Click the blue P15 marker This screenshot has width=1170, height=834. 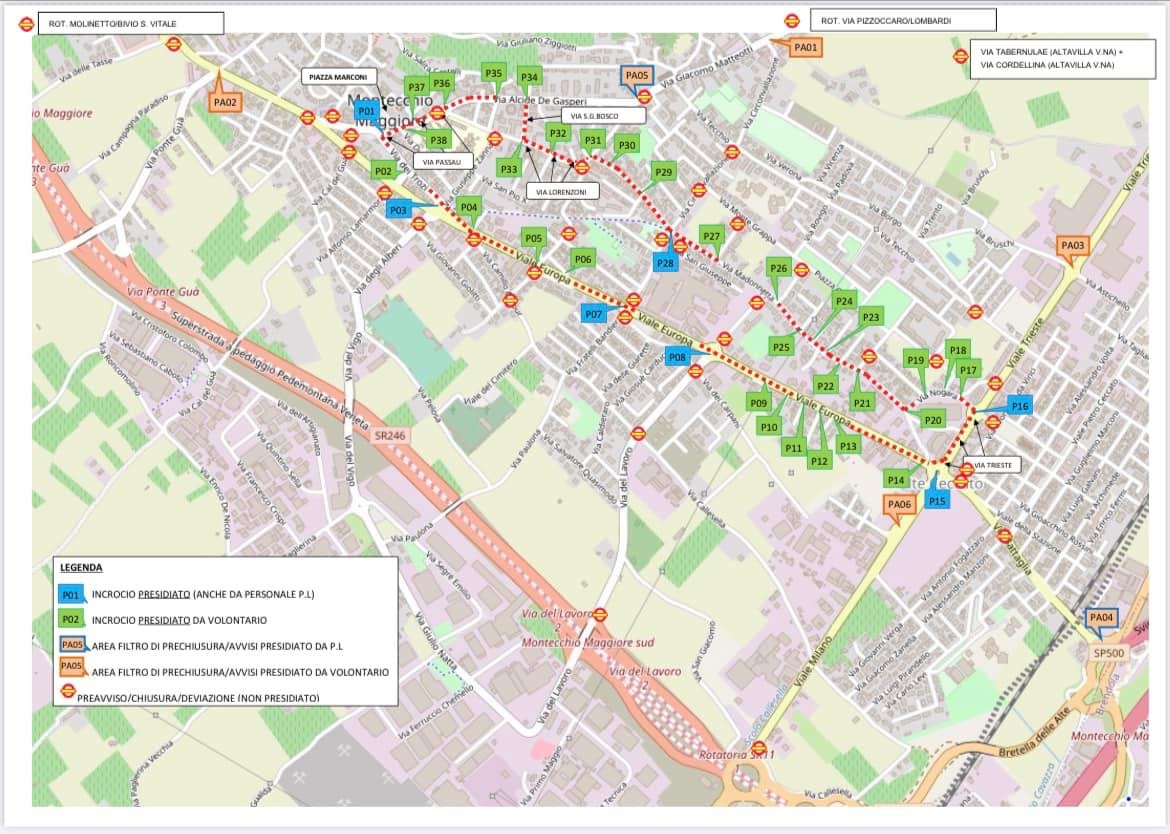[x=937, y=501]
